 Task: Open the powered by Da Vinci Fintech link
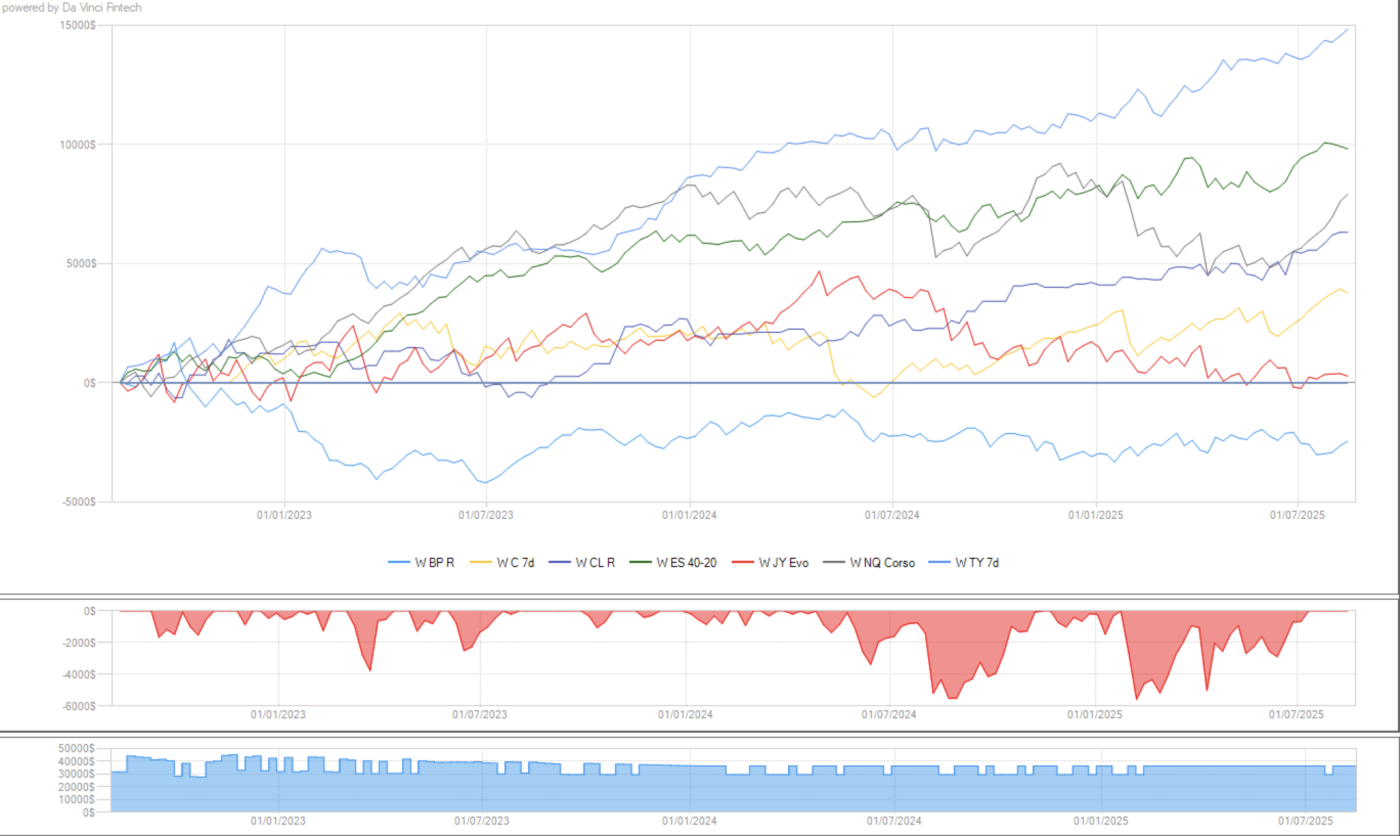(71, 8)
